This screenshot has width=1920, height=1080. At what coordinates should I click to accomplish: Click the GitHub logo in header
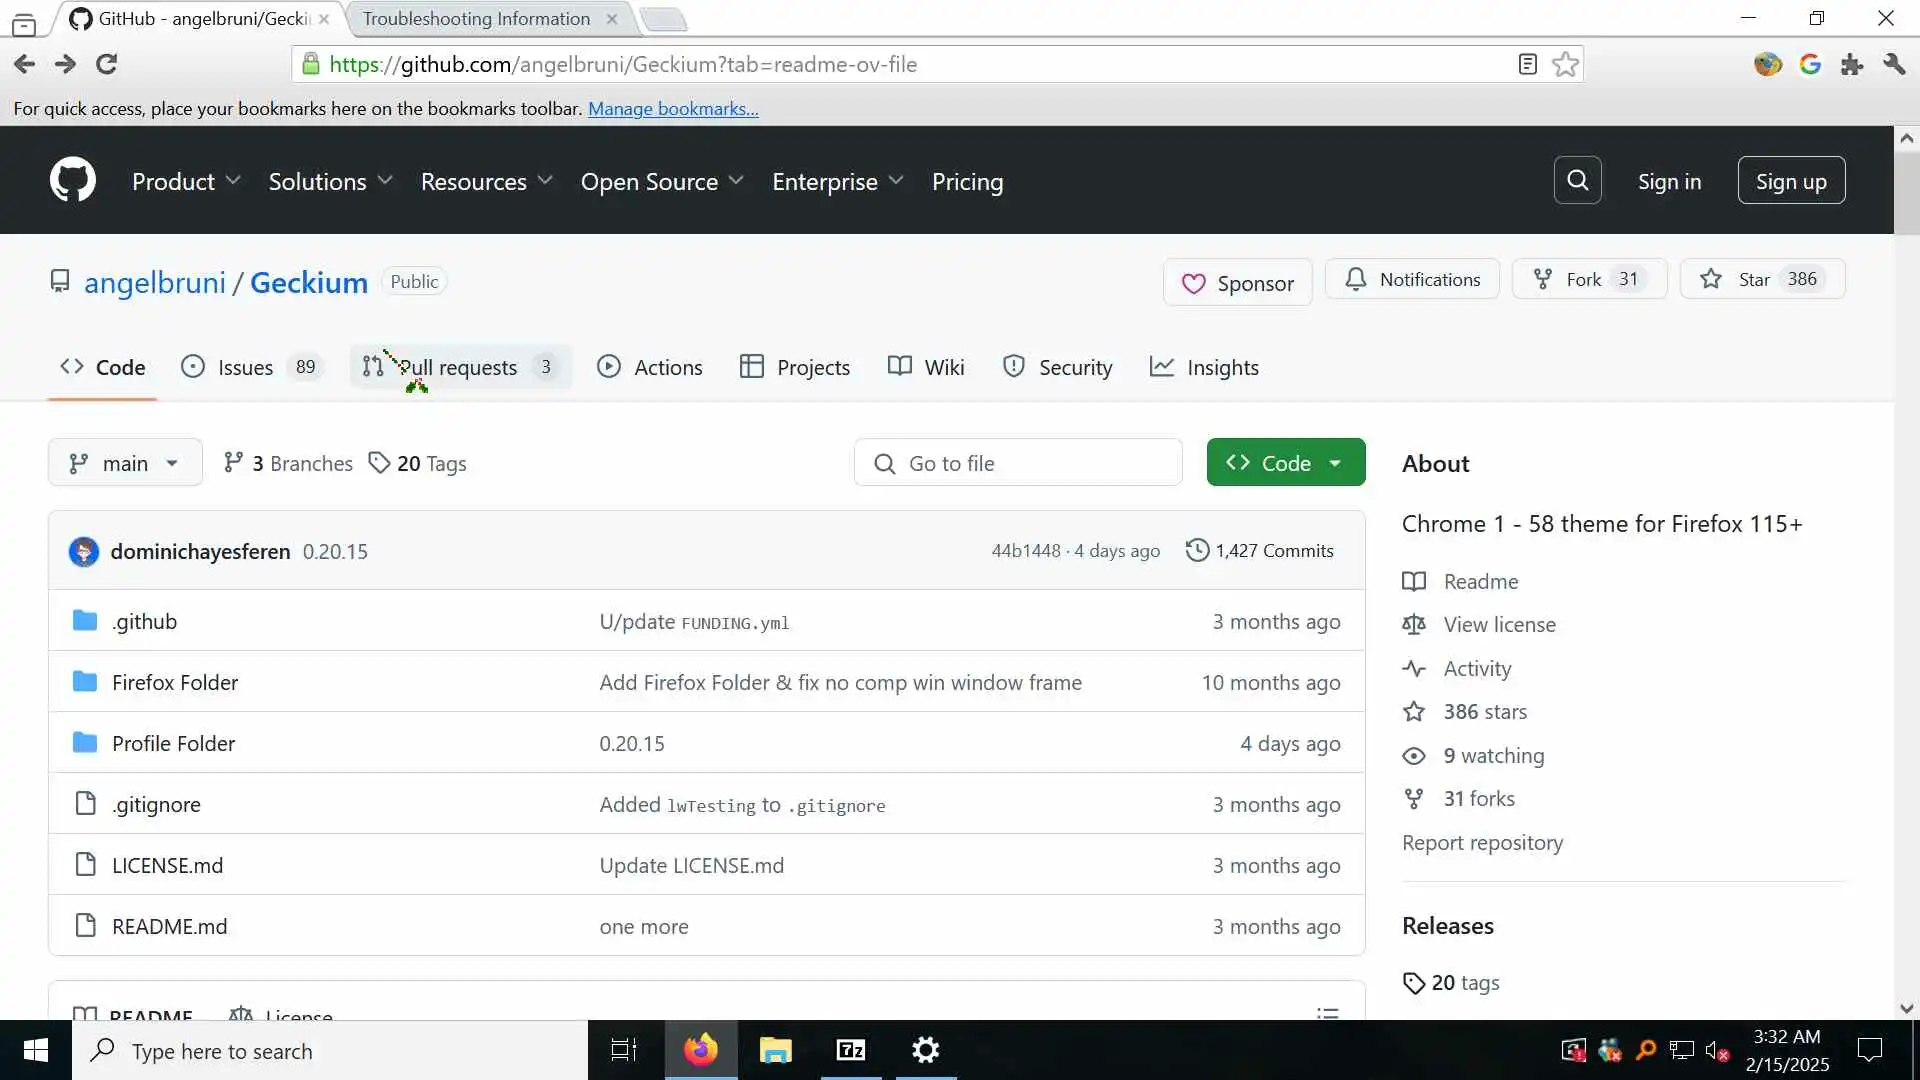(x=73, y=180)
